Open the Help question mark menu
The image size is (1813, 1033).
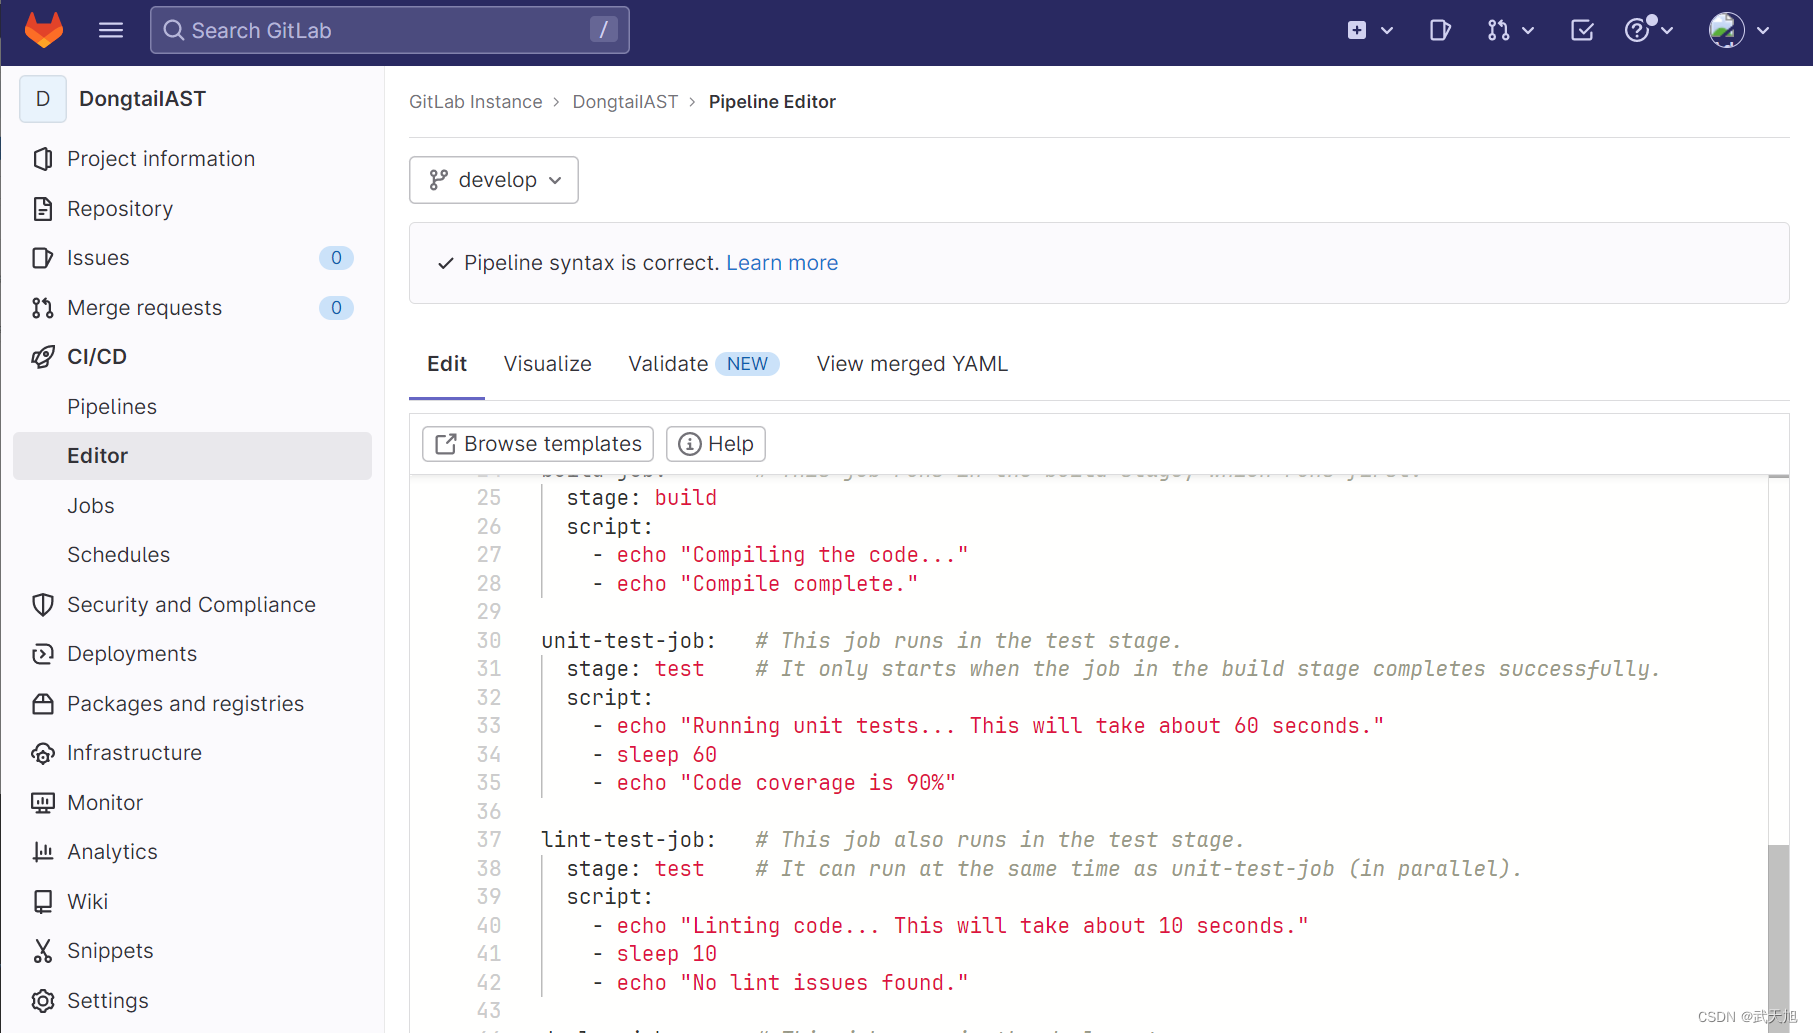point(1648,30)
